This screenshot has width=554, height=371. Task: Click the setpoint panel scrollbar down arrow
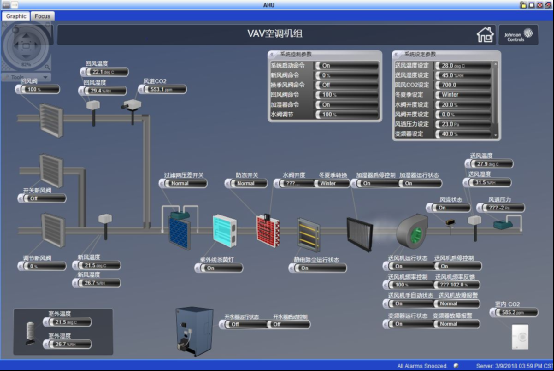[x=495, y=135]
